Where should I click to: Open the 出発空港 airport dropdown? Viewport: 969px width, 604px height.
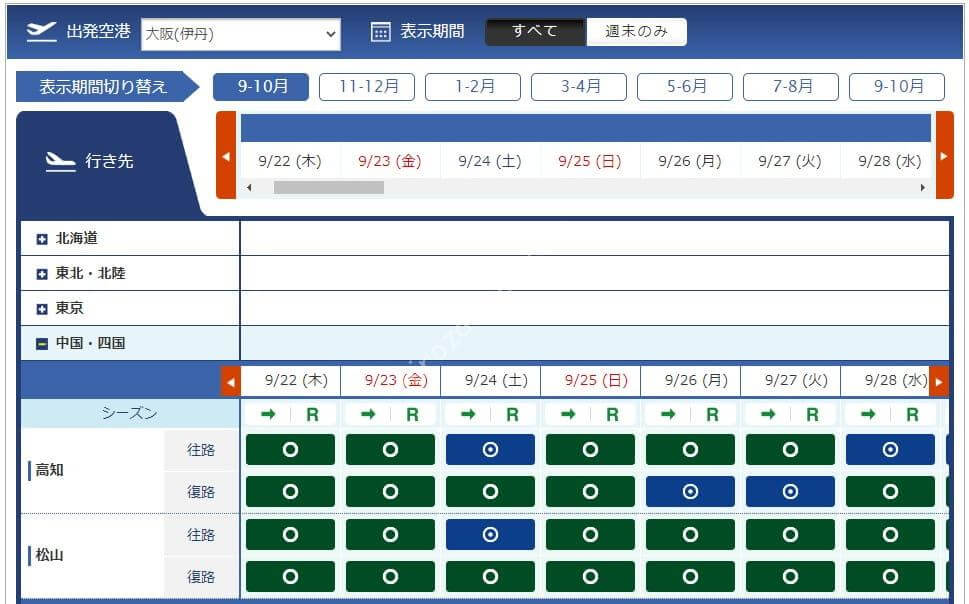(241, 34)
